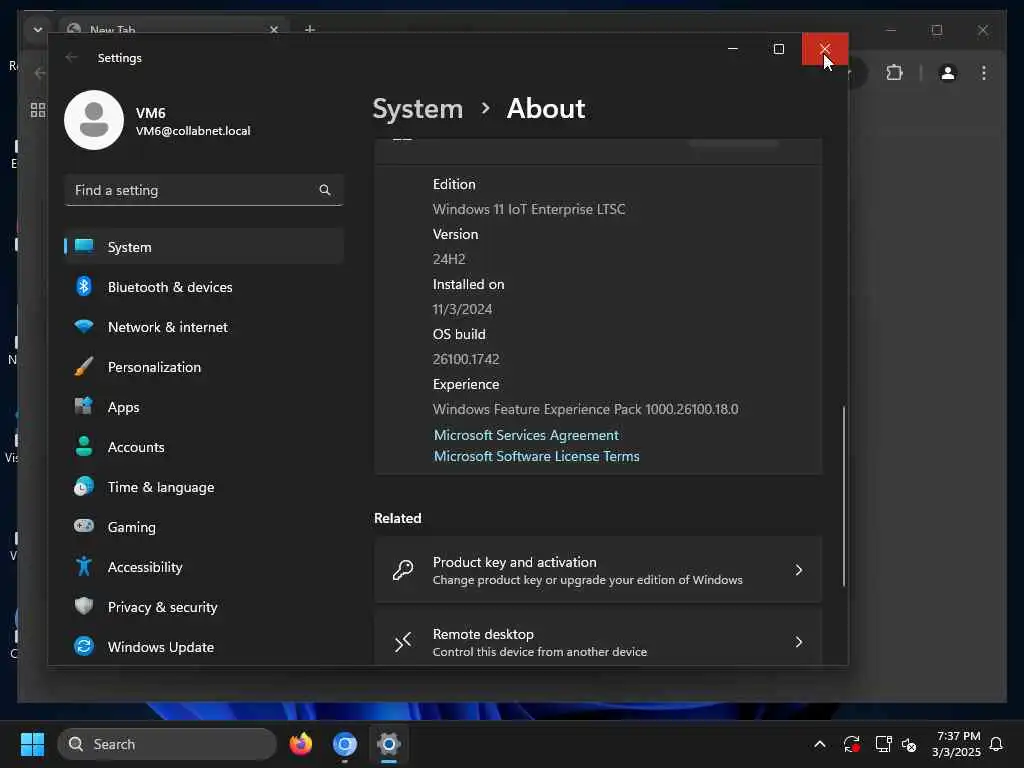1024x768 pixels.
Task: Click the Wi-Fi network icon in sidebar
Action: click(x=84, y=326)
